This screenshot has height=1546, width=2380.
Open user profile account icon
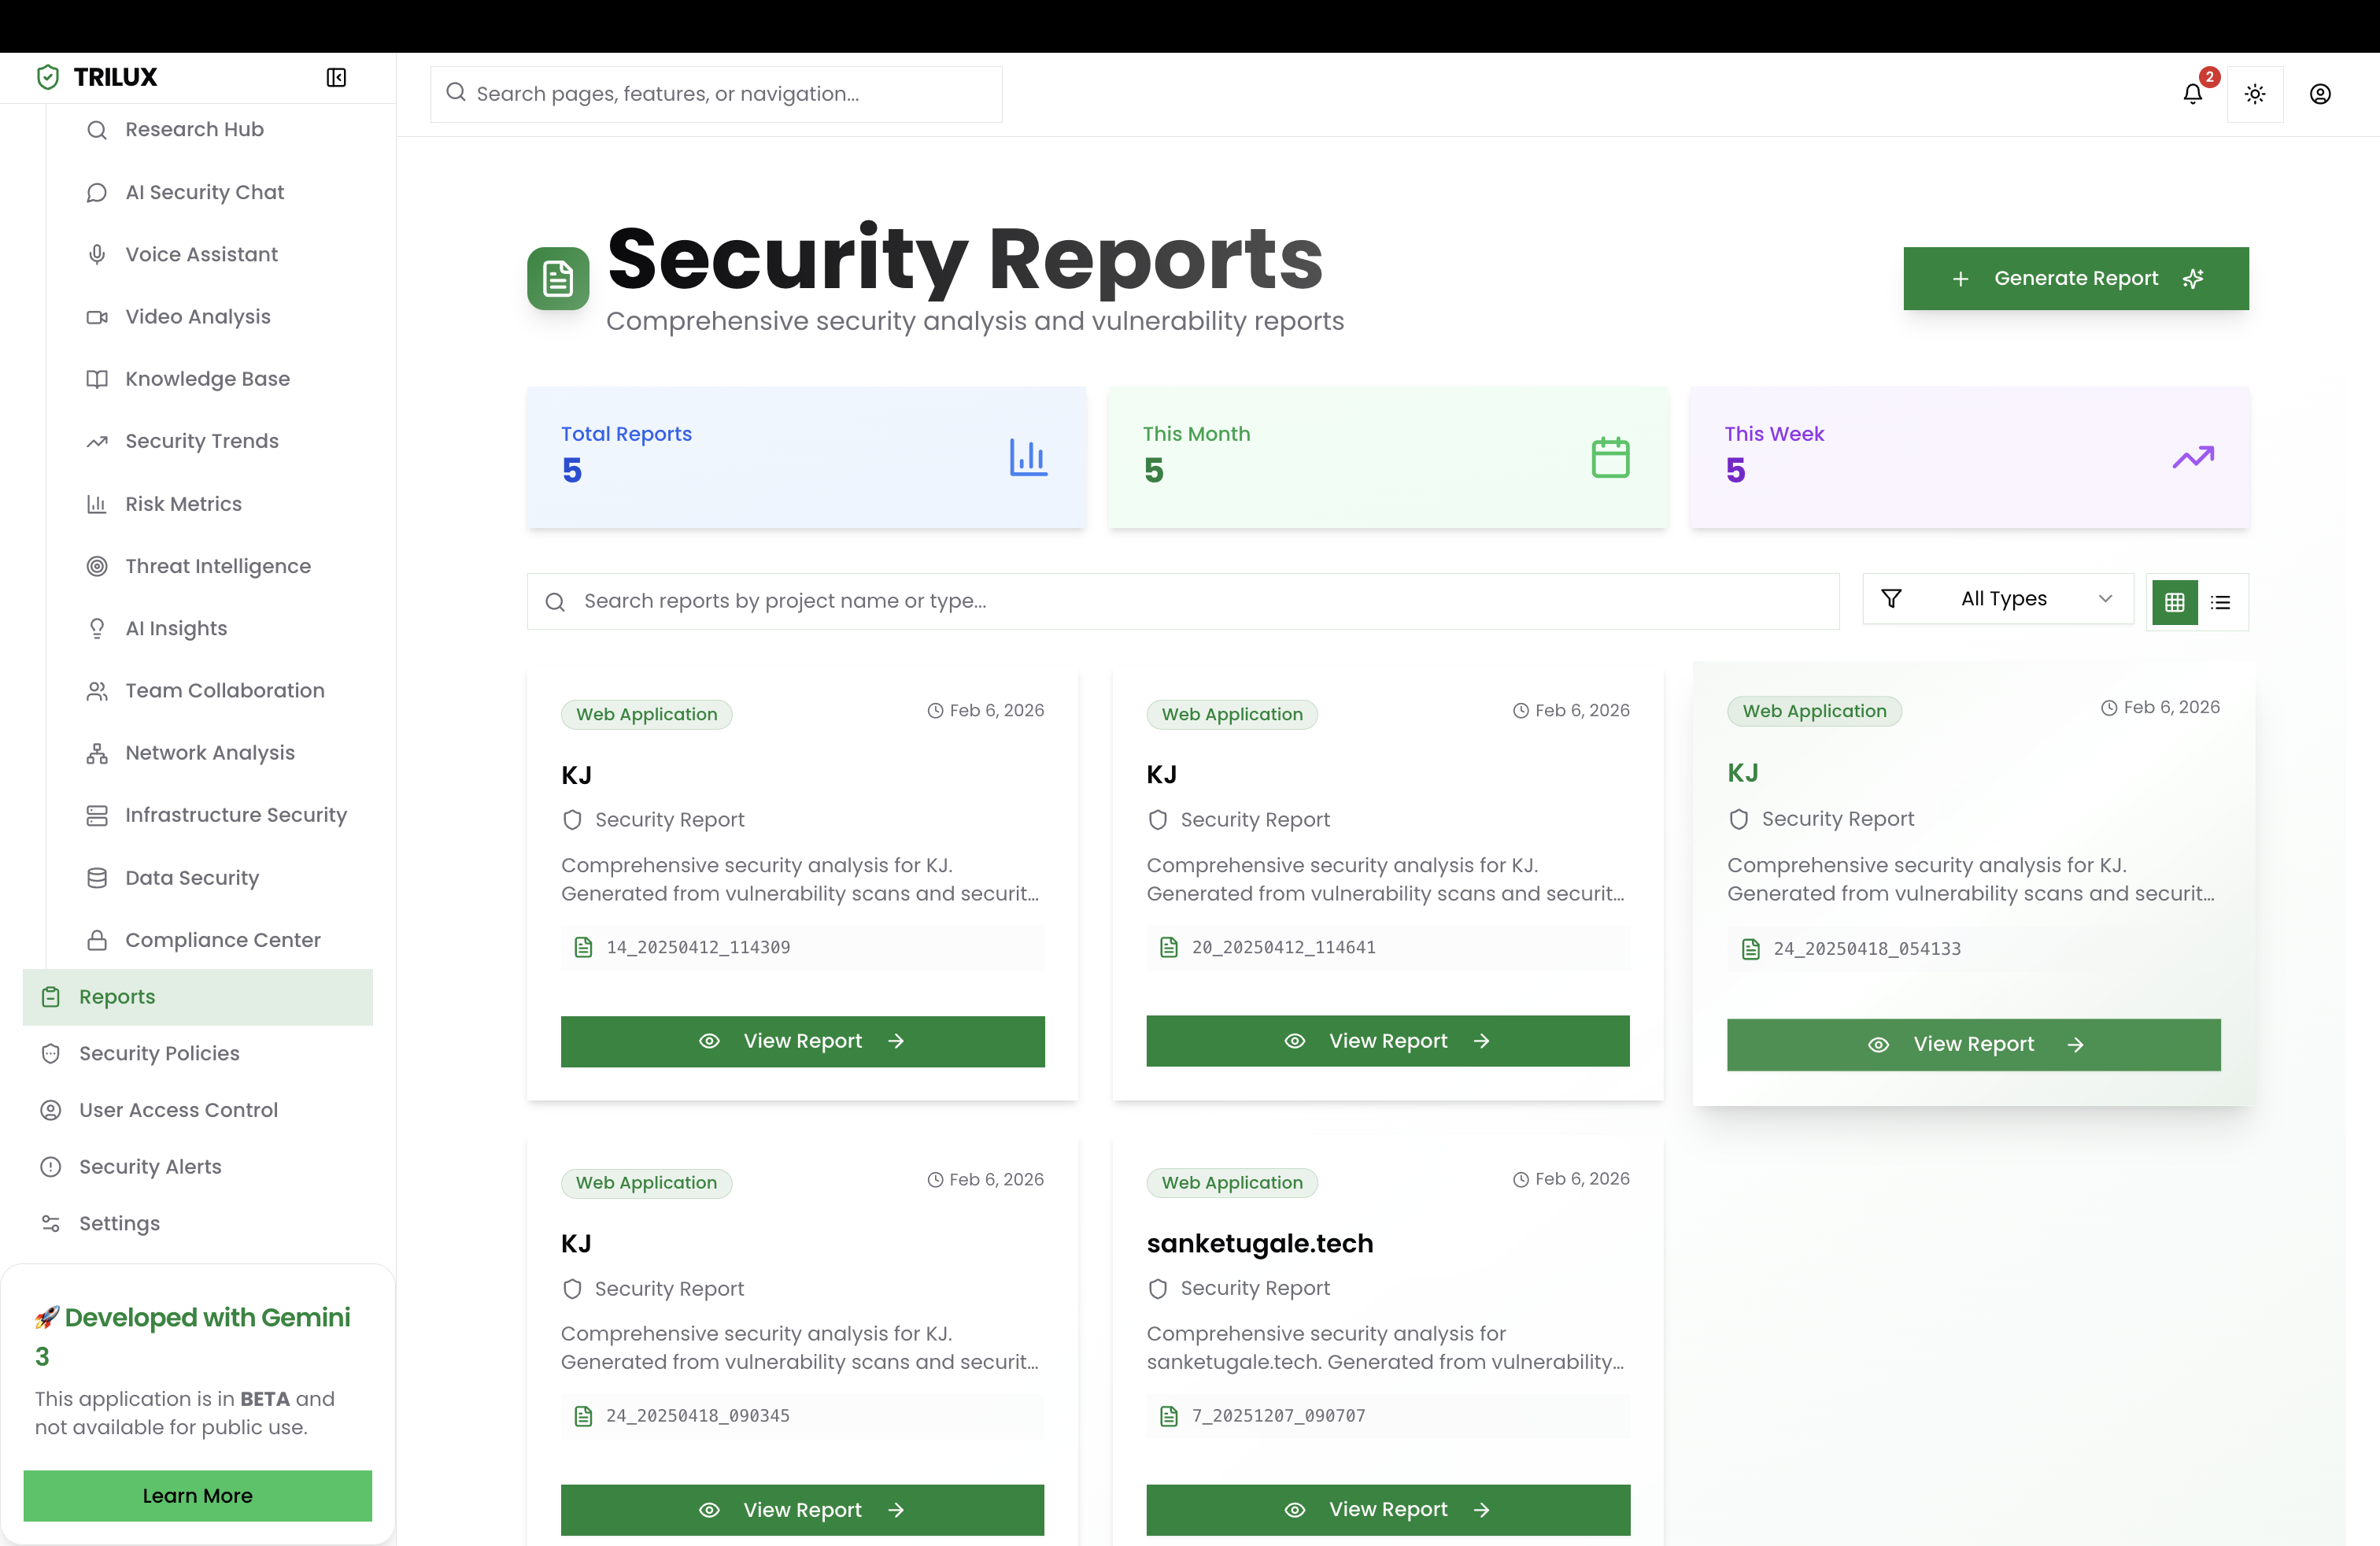(x=2320, y=94)
